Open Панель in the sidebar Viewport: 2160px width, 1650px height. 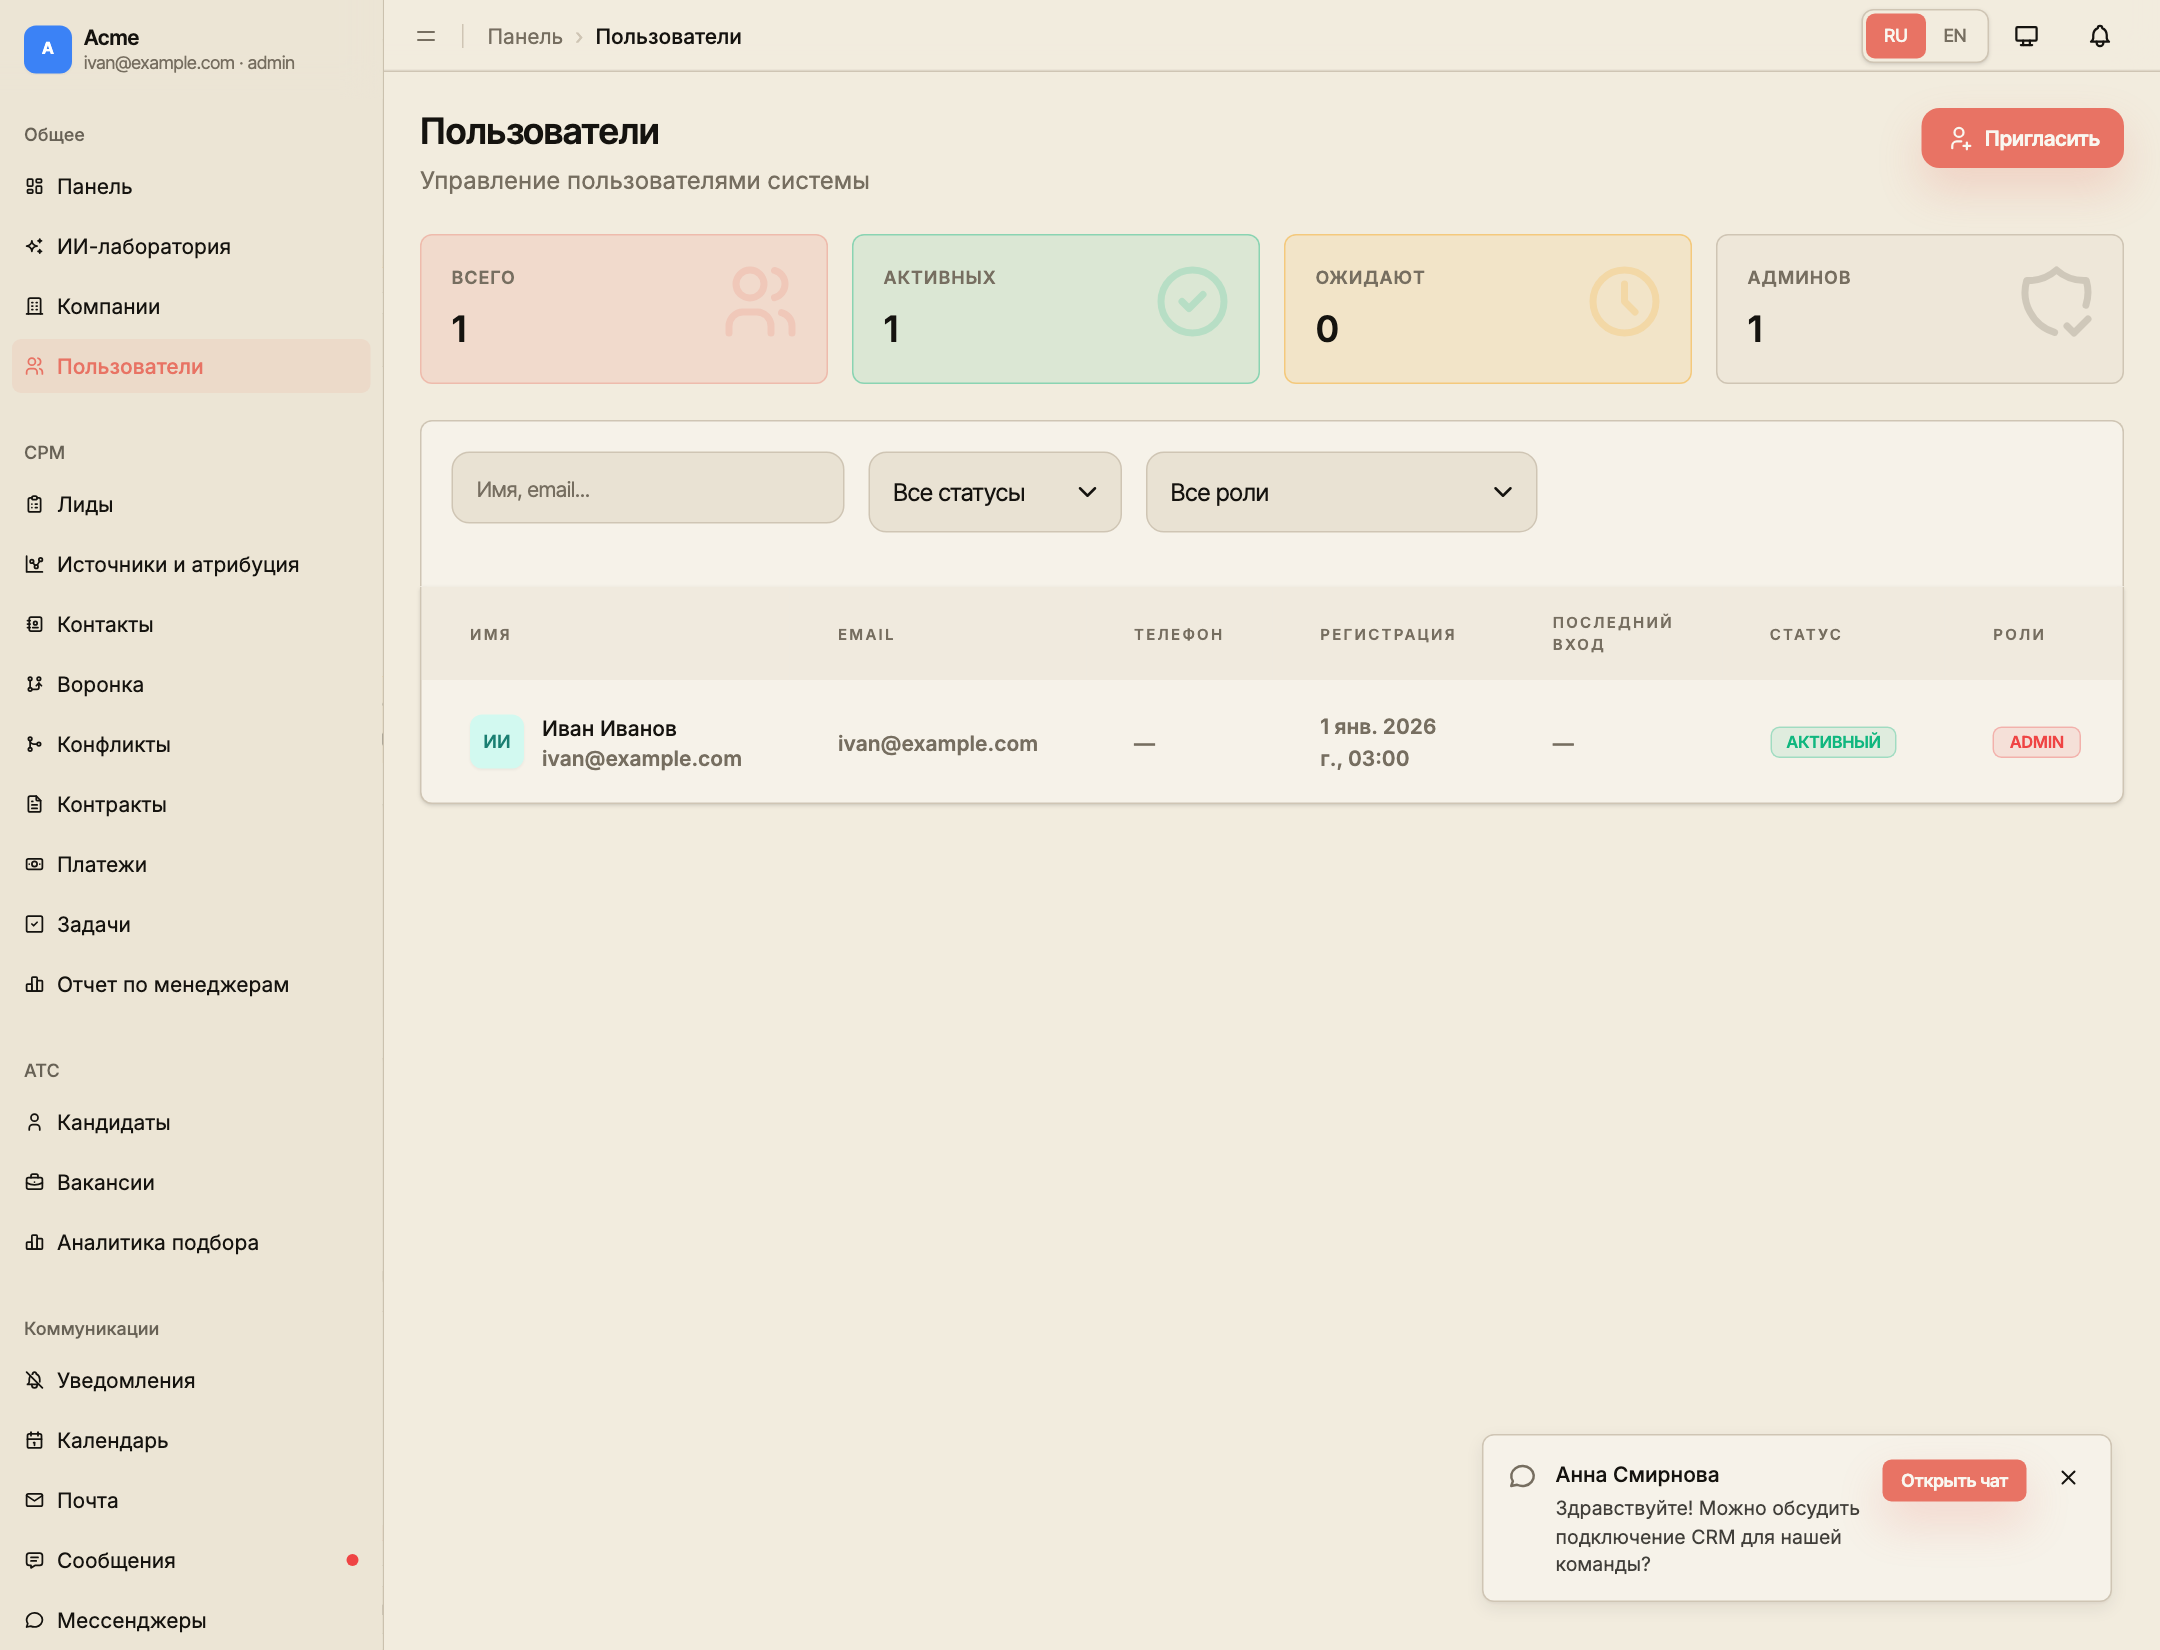(x=191, y=186)
